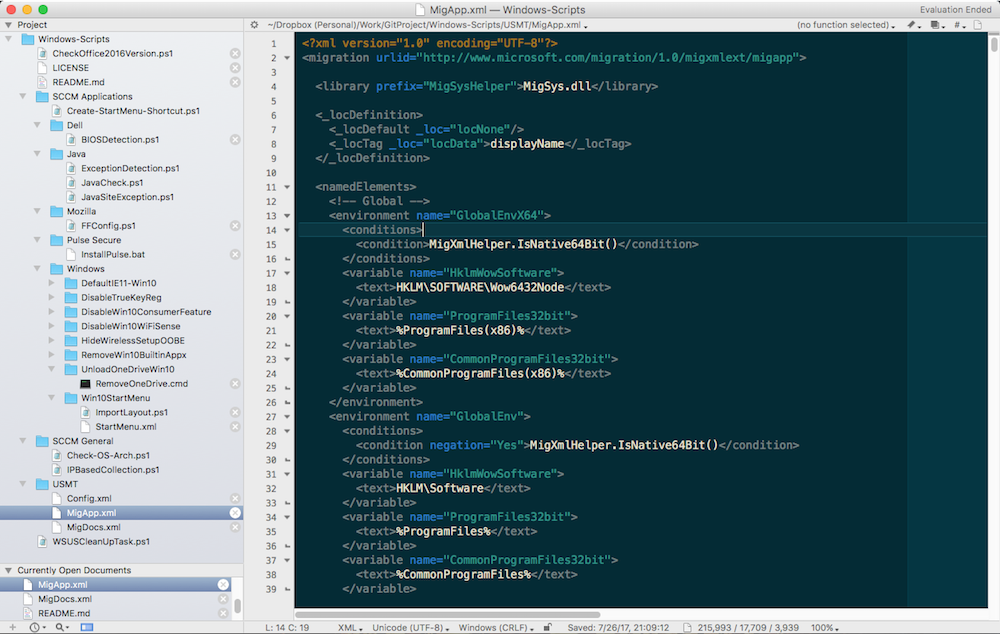1000x634 pixels.
Task: Click the horizontal scrollbar under the editor
Action: (448, 614)
